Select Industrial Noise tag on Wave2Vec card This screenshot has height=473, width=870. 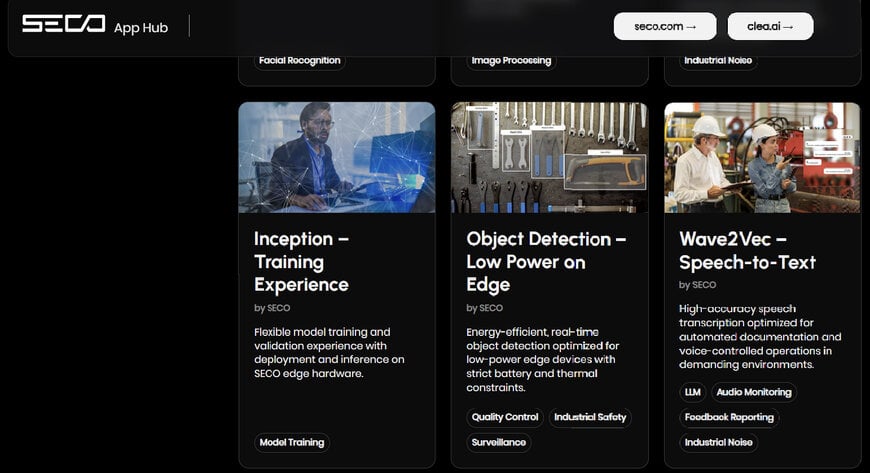click(719, 442)
